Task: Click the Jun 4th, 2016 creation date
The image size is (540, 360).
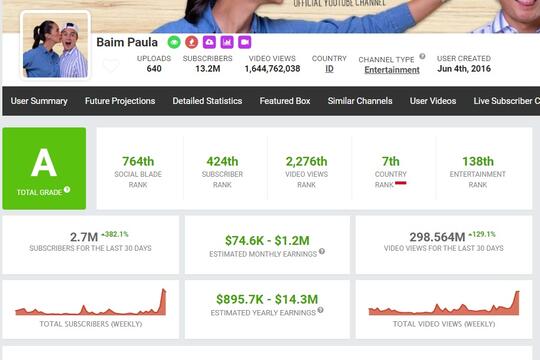Action: coord(464,69)
